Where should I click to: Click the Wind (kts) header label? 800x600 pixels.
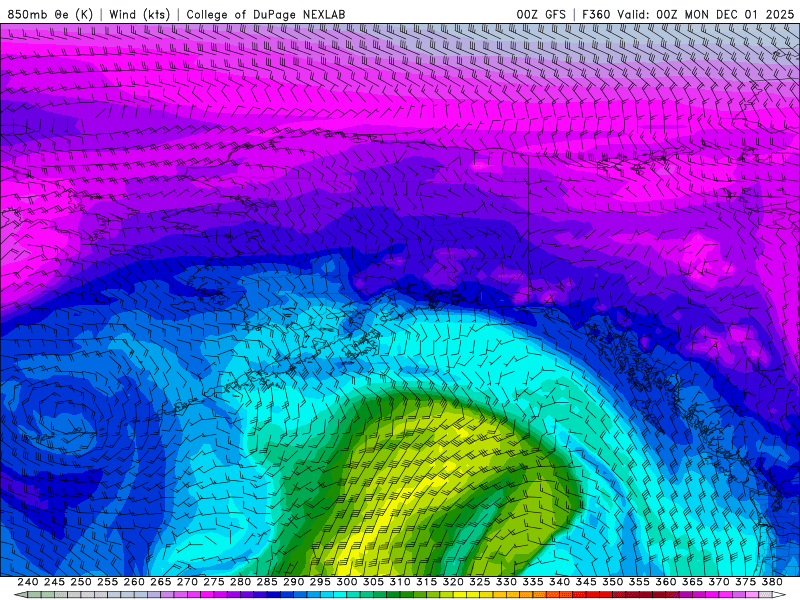coord(139,14)
